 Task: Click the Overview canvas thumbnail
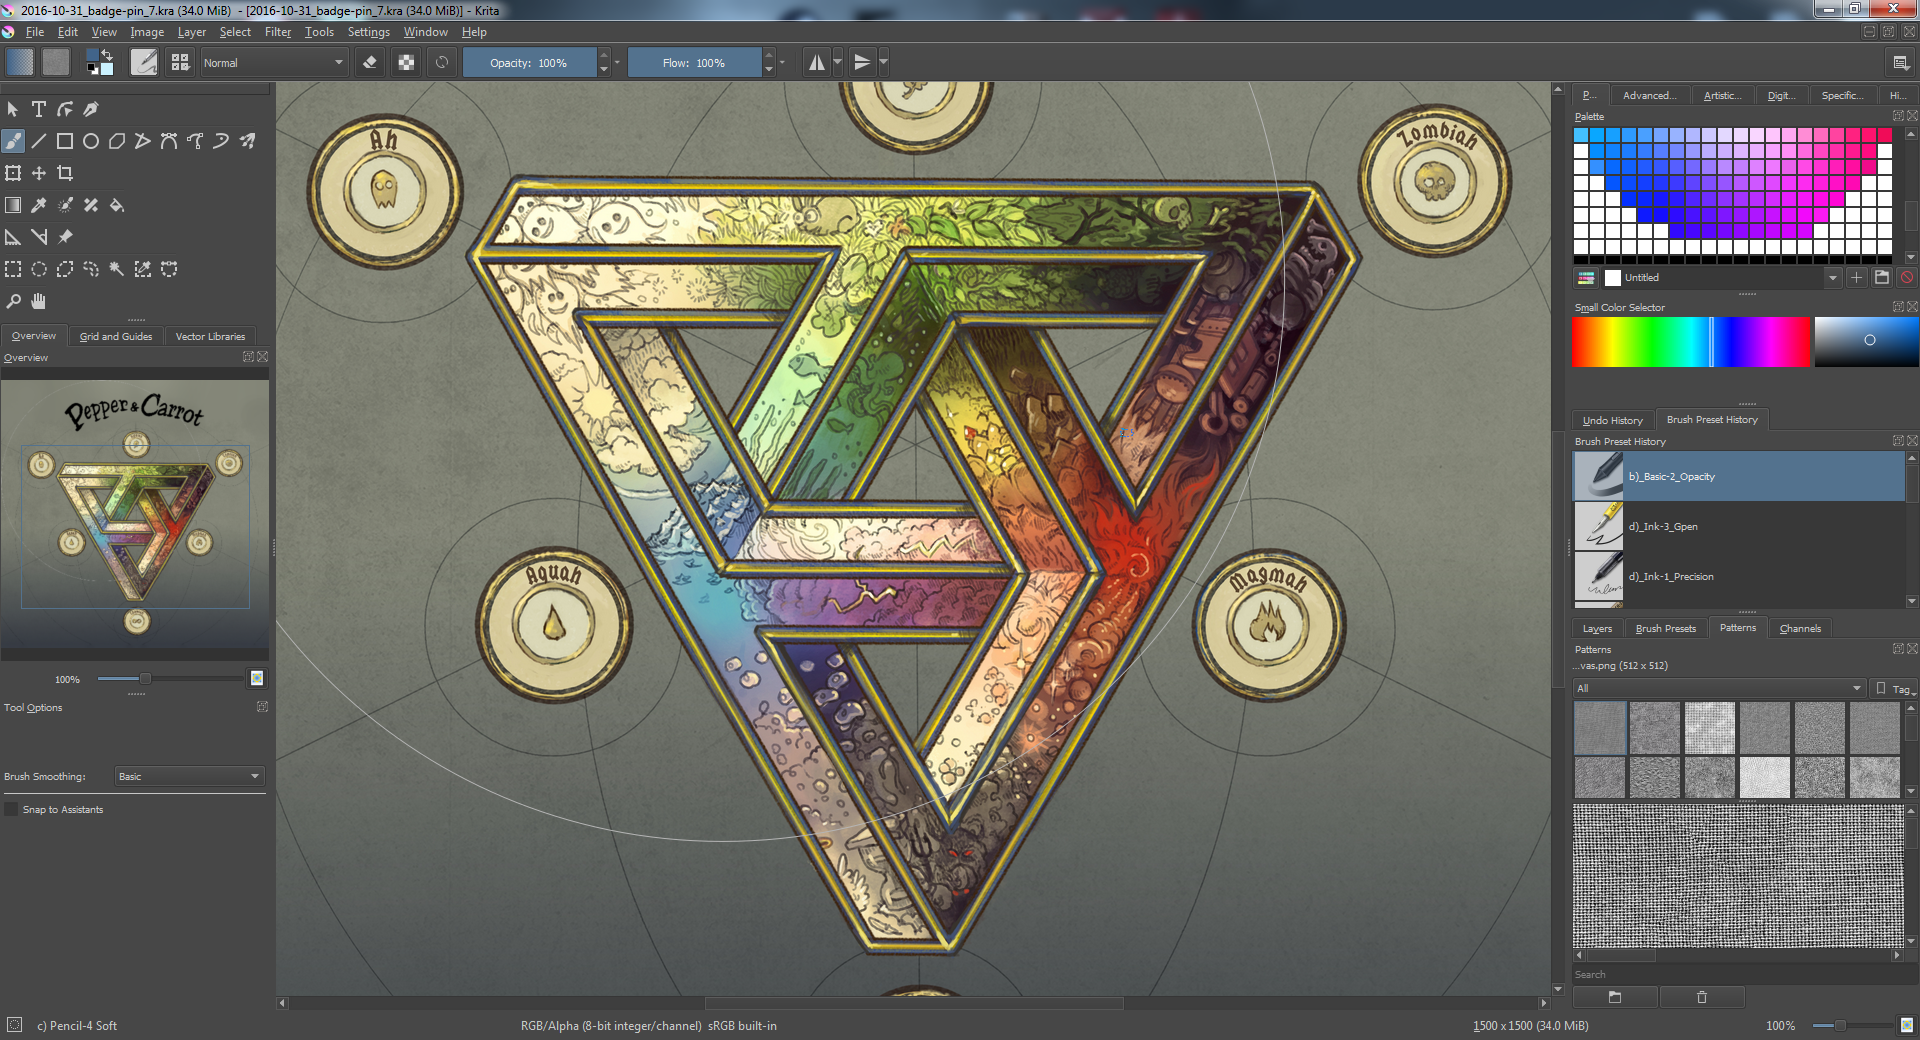pos(135,519)
